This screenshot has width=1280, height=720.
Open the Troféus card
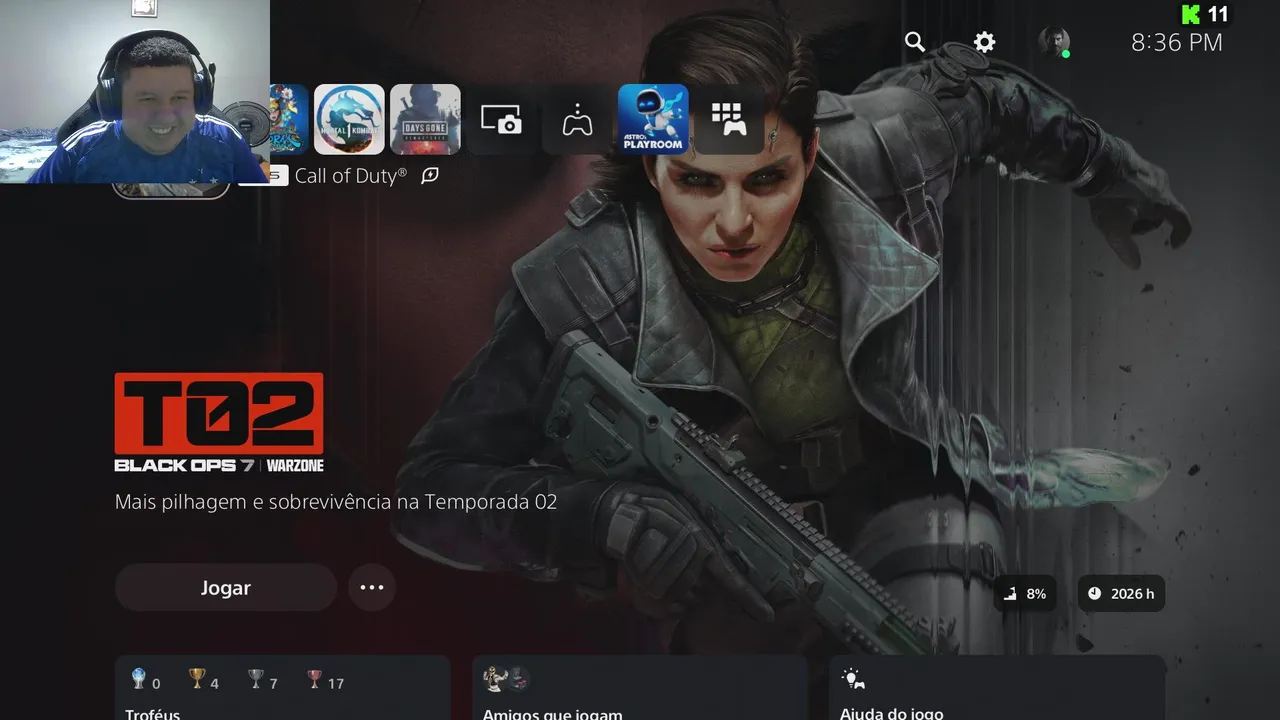282,688
